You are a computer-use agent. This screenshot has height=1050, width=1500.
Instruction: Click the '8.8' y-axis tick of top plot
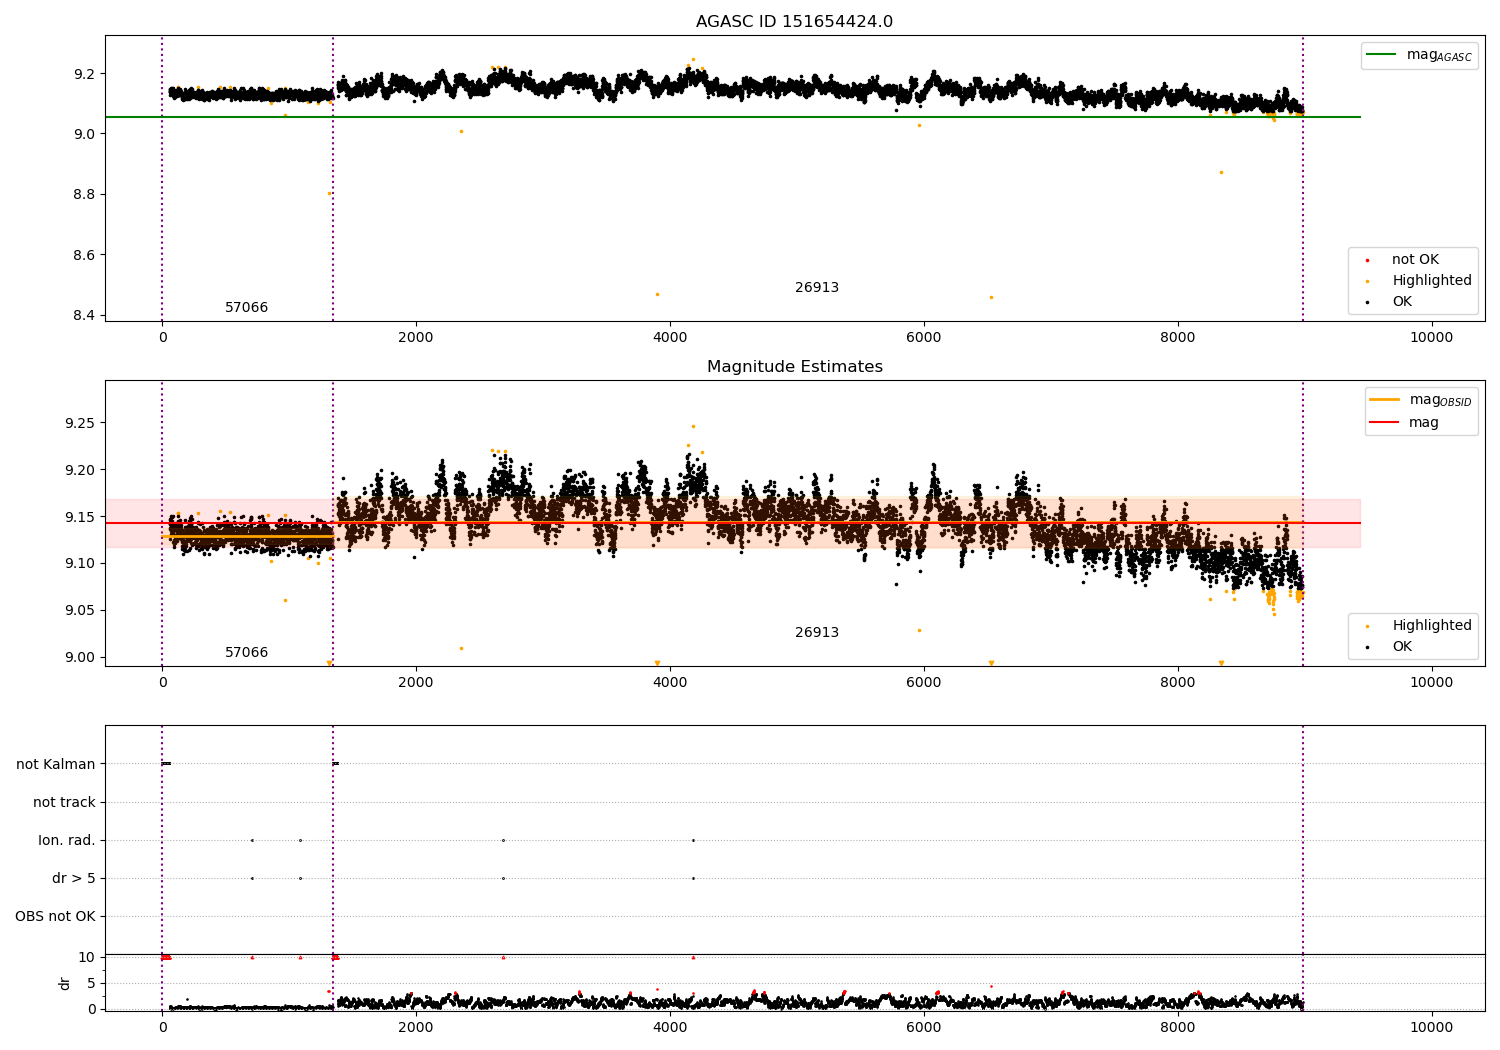coord(85,194)
